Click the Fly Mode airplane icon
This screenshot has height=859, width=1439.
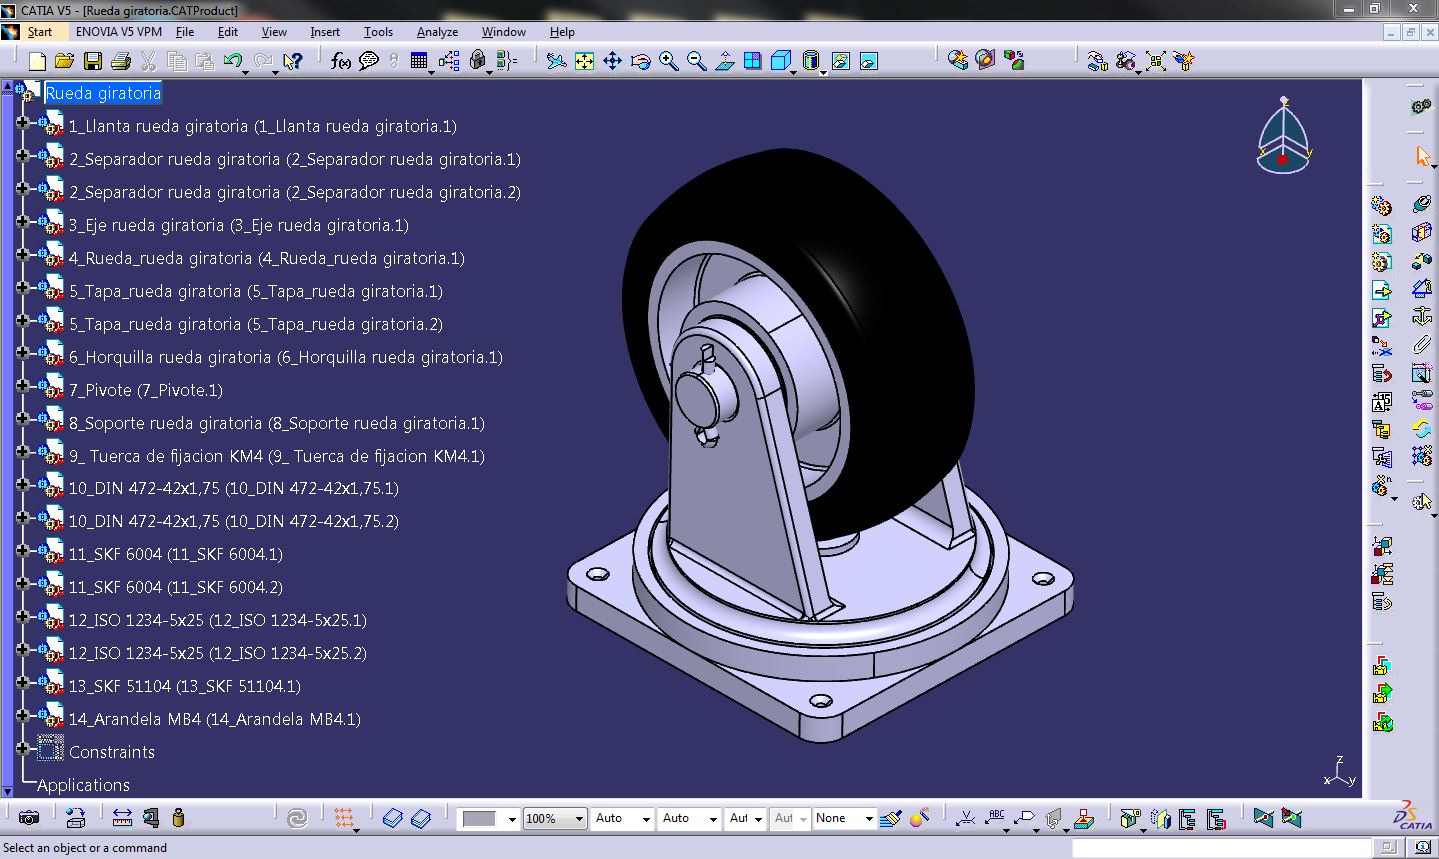[556, 61]
